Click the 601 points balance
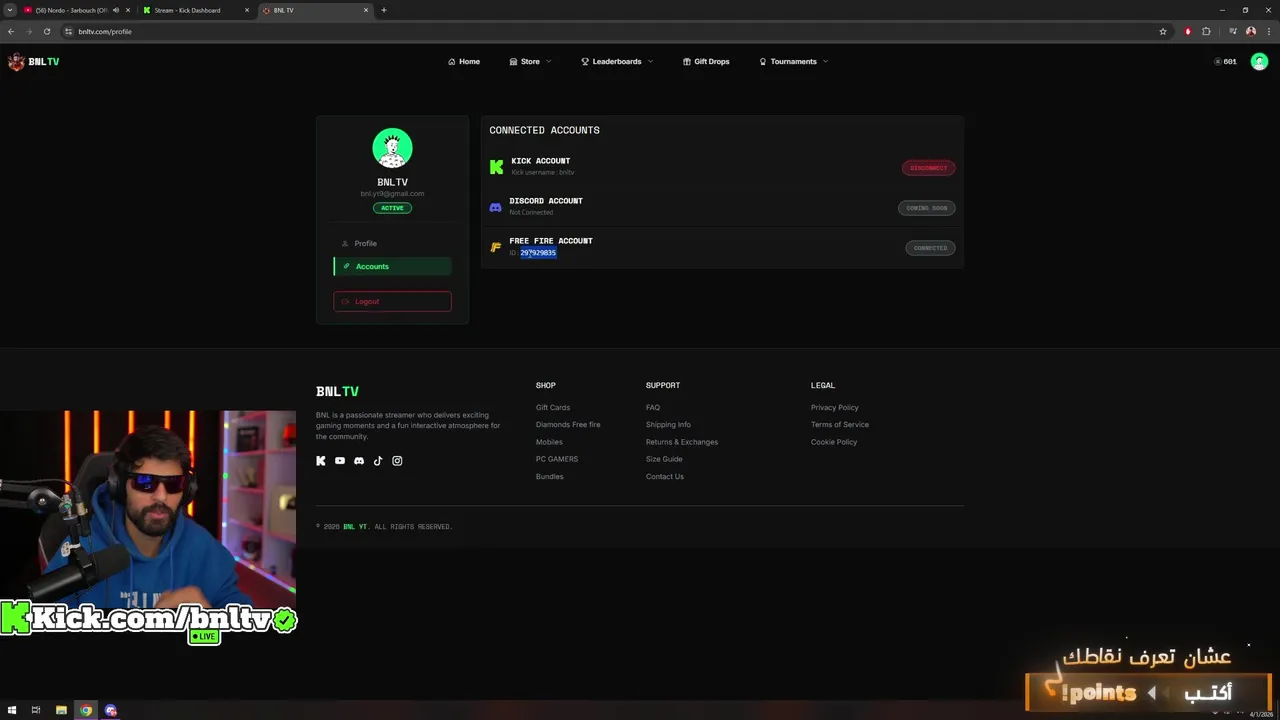 (x=1225, y=62)
